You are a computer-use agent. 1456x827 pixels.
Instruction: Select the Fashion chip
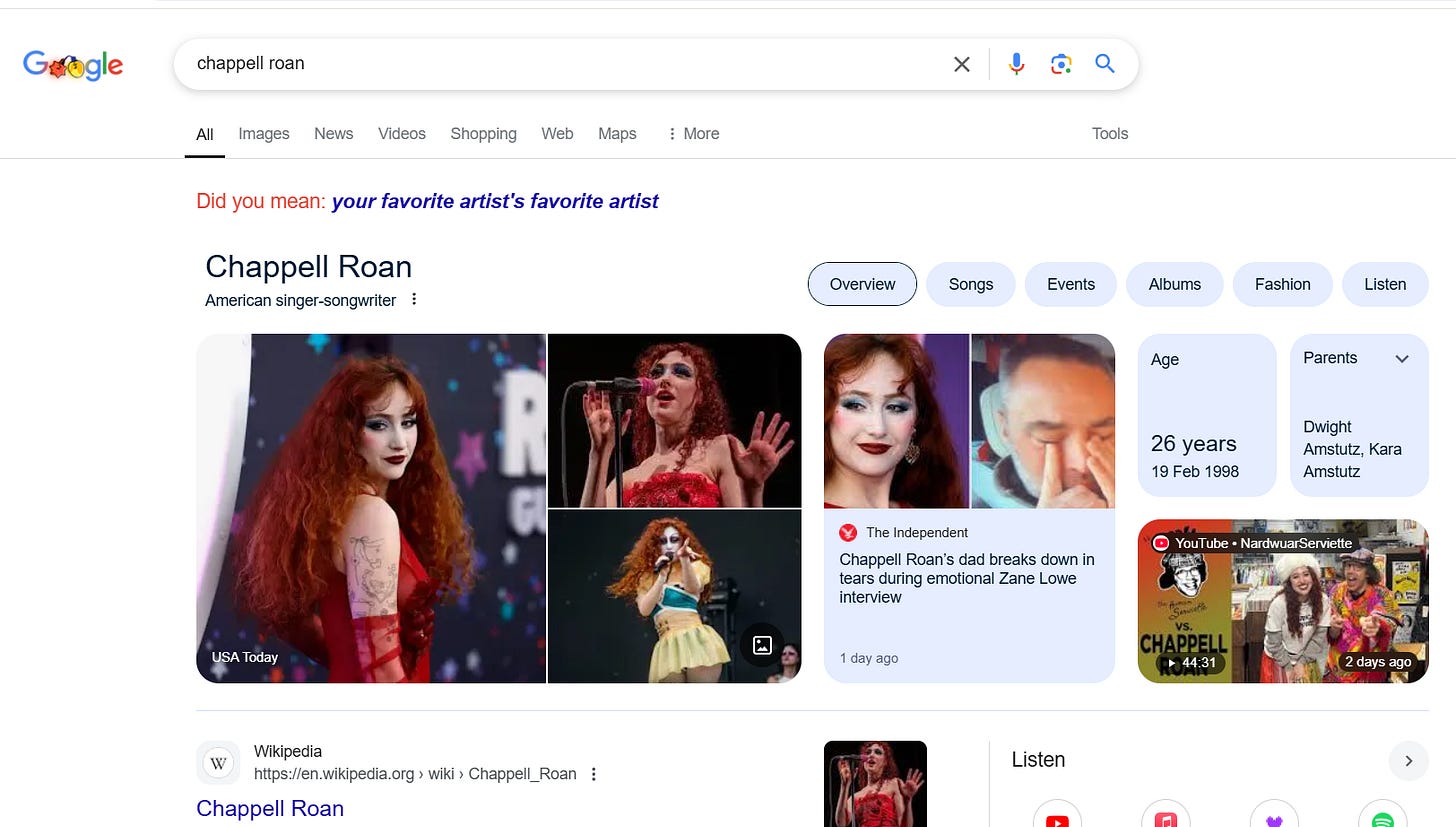pyautogui.click(x=1283, y=284)
